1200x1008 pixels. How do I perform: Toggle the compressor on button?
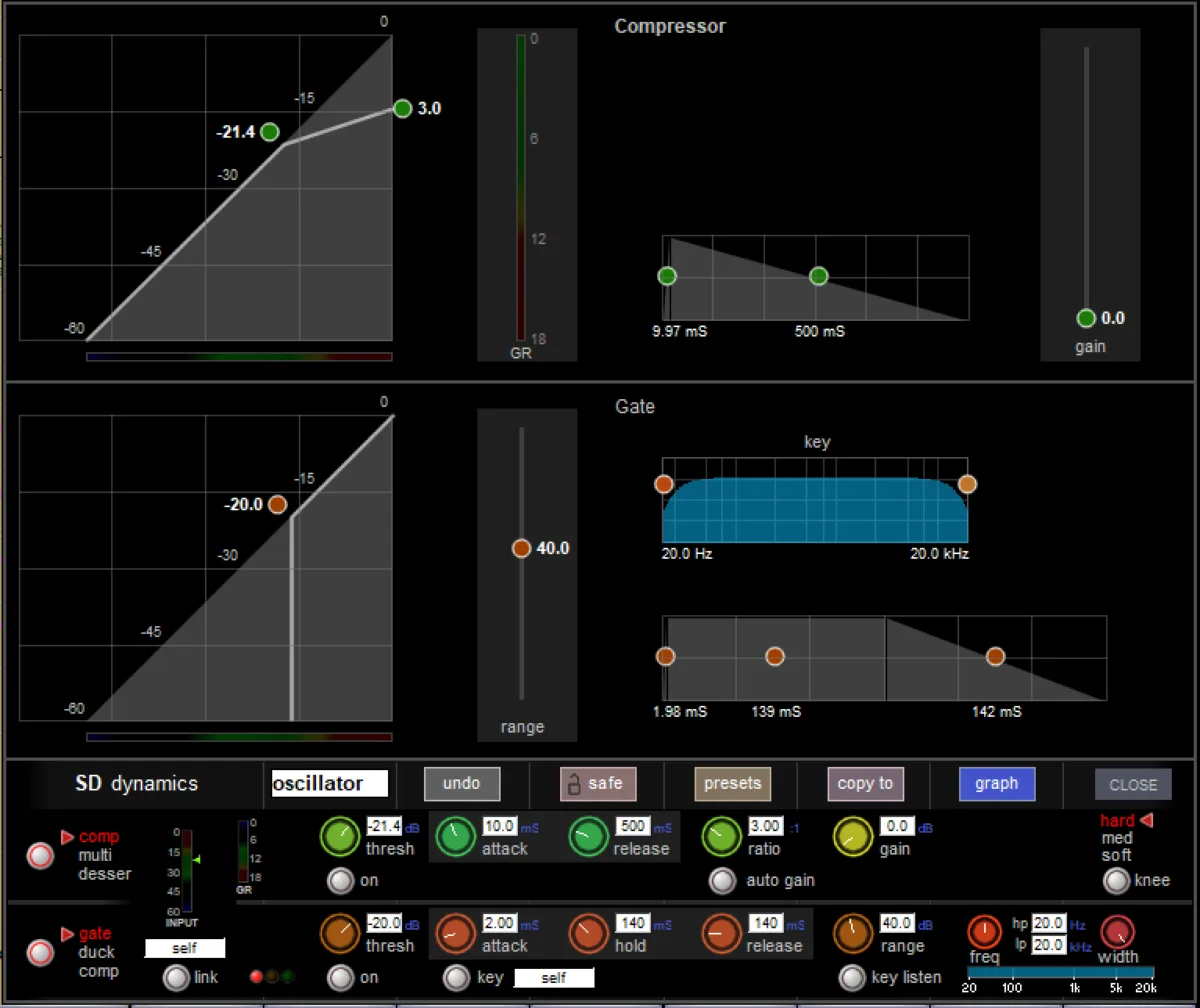click(341, 881)
